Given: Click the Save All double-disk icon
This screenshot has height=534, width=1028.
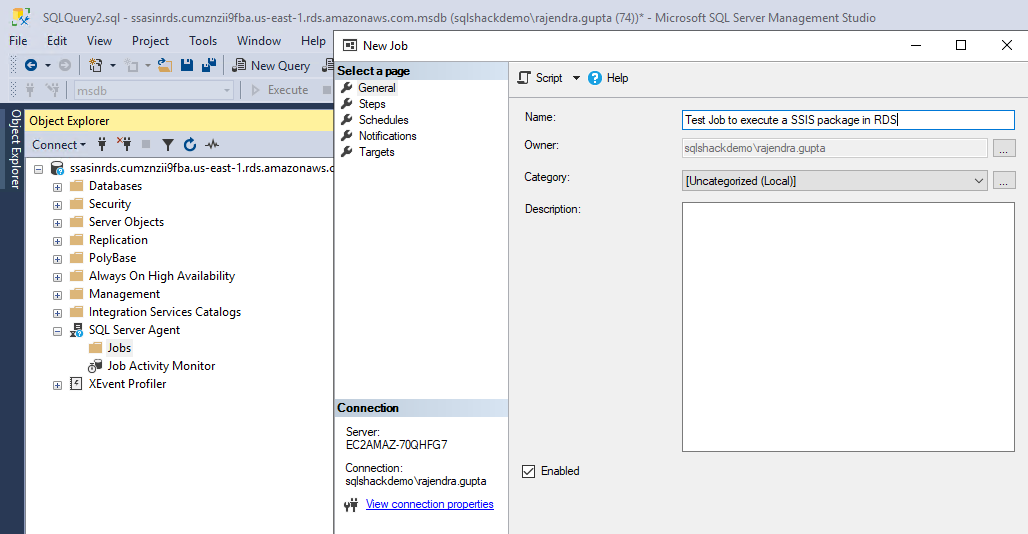Looking at the screenshot, I should pyautogui.click(x=208, y=66).
